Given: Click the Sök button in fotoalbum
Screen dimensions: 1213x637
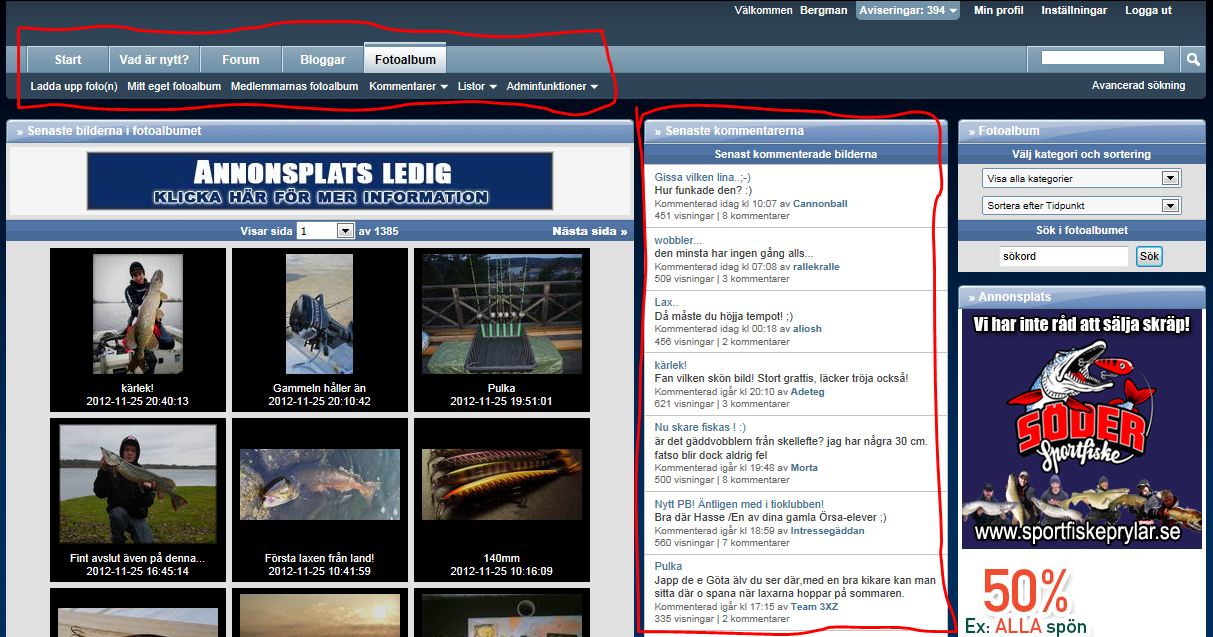Looking at the screenshot, I should pos(1149,257).
